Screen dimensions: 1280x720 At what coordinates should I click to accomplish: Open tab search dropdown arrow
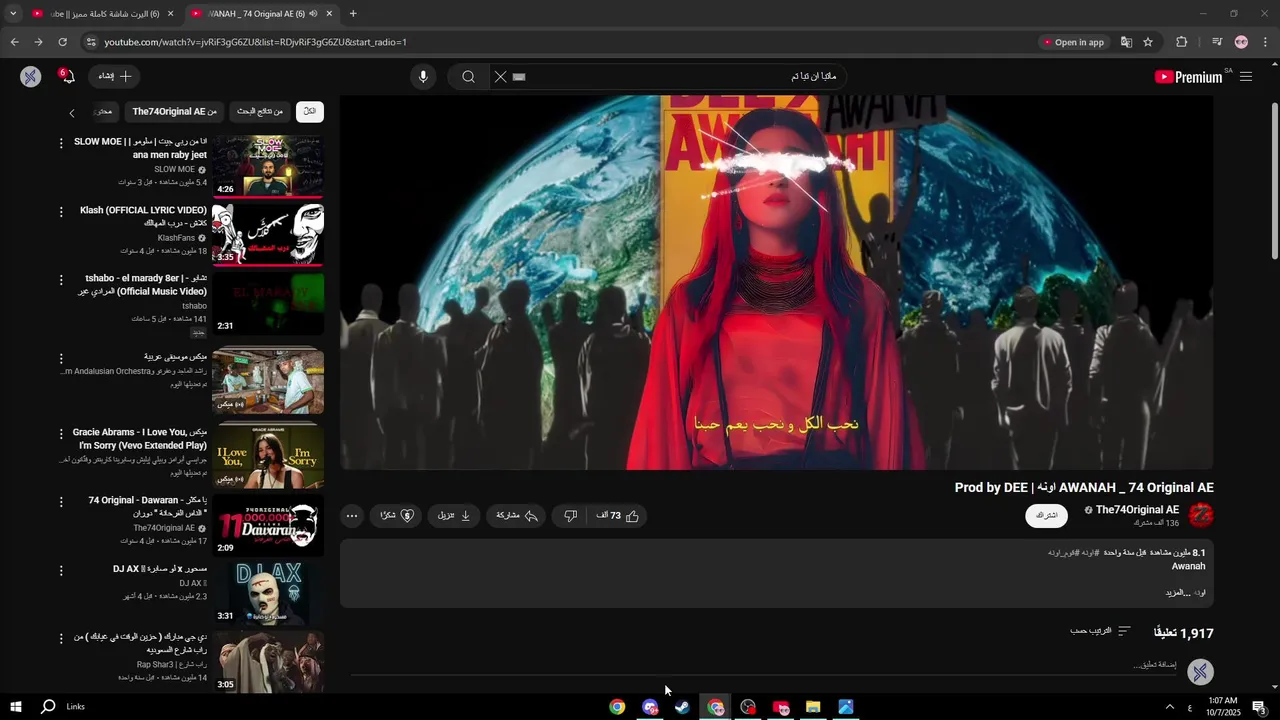coord(13,14)
